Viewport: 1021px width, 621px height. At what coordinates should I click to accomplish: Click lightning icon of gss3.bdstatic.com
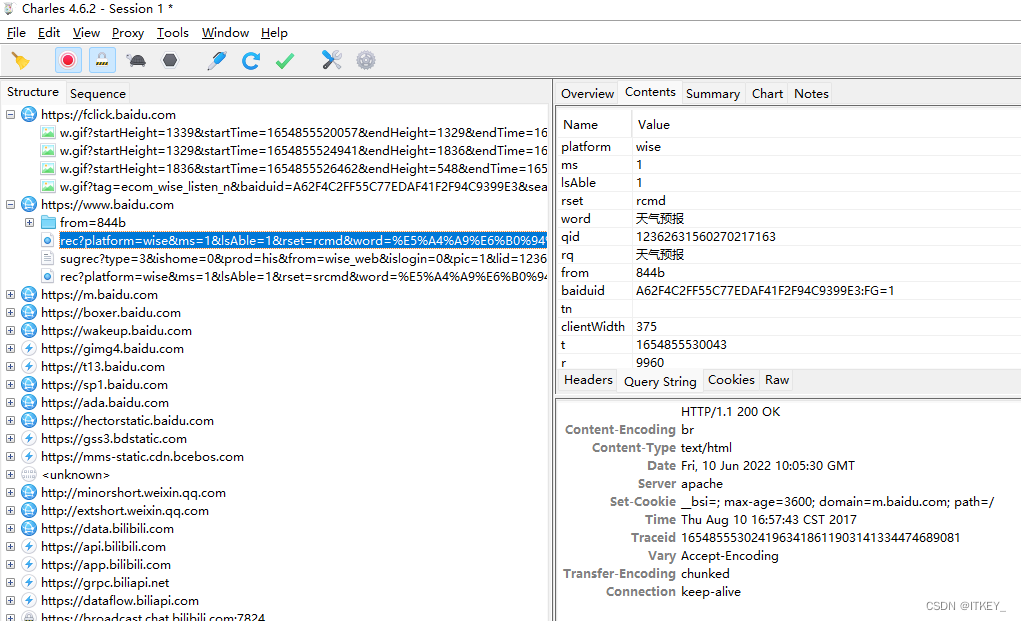click(29, 439)
